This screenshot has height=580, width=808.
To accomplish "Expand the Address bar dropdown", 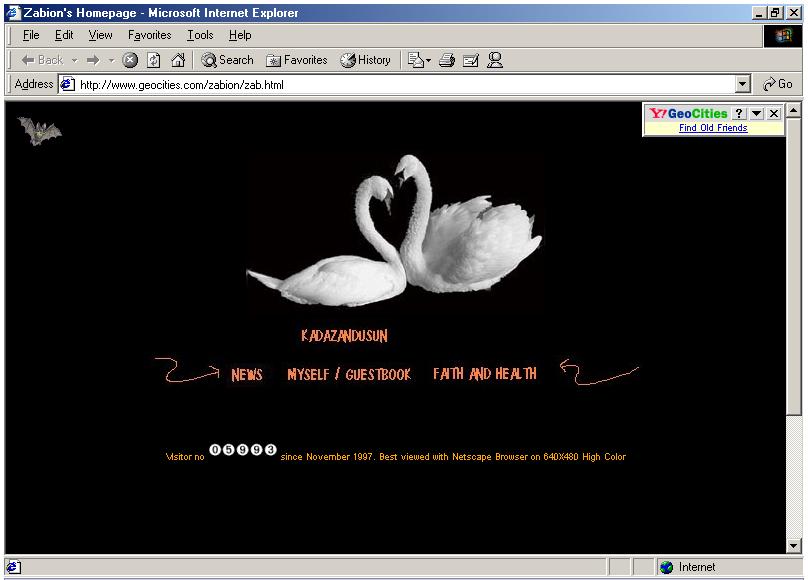I will pos(742,84).
